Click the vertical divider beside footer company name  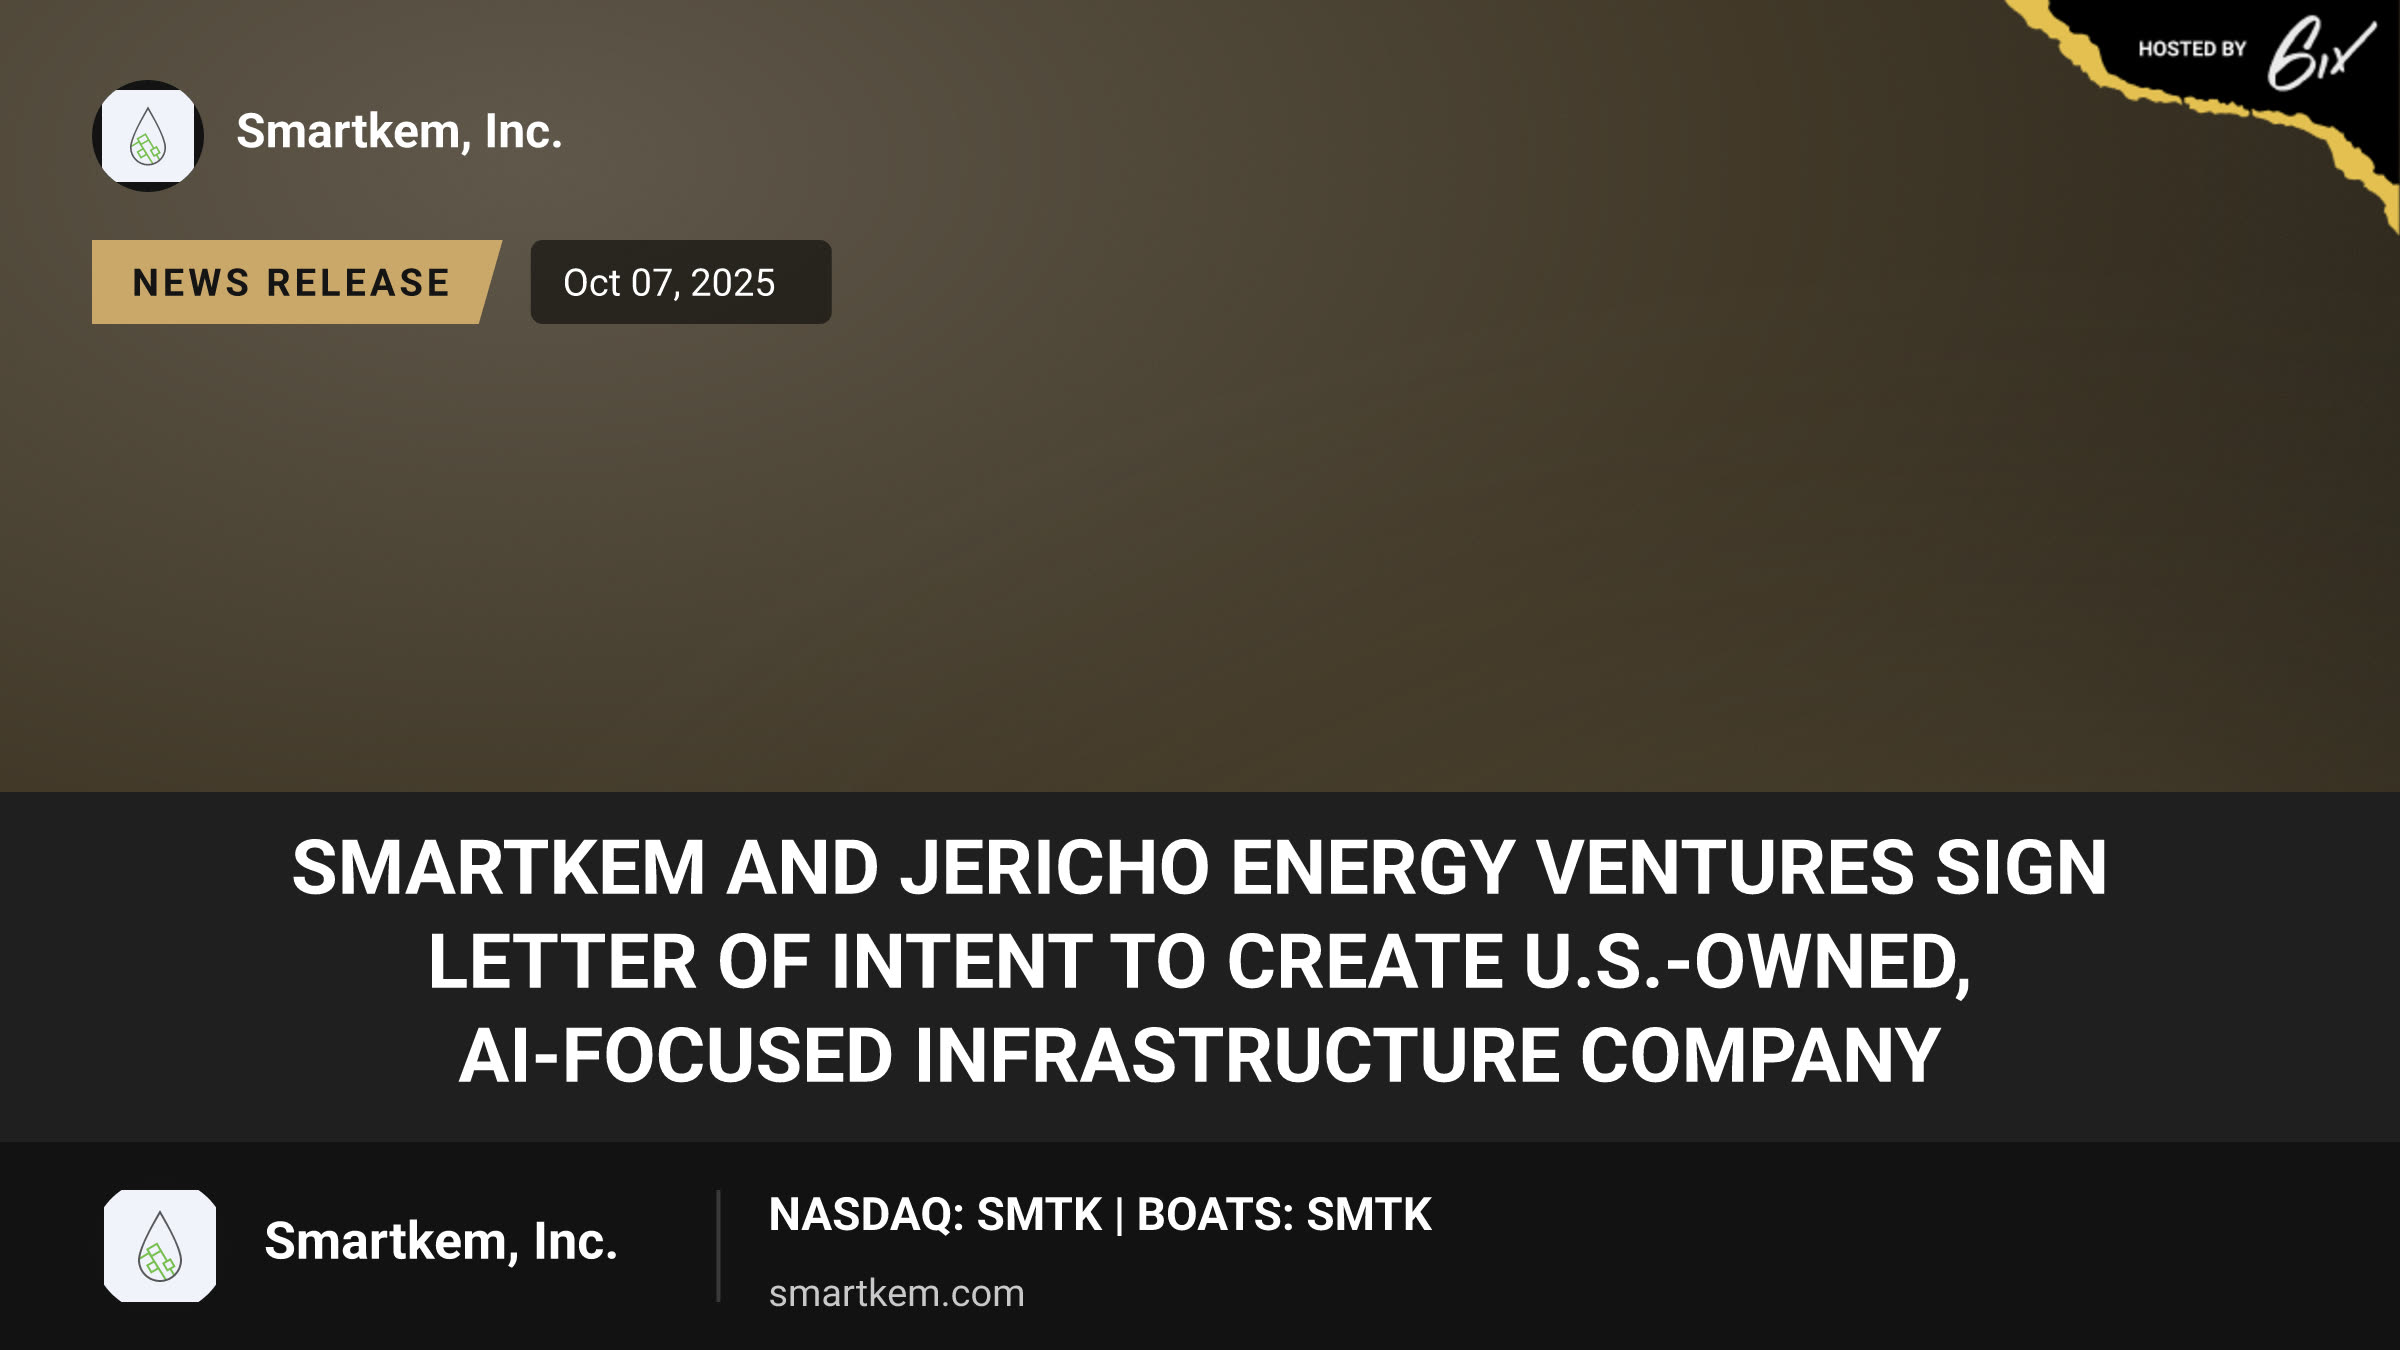[718, 1246]
